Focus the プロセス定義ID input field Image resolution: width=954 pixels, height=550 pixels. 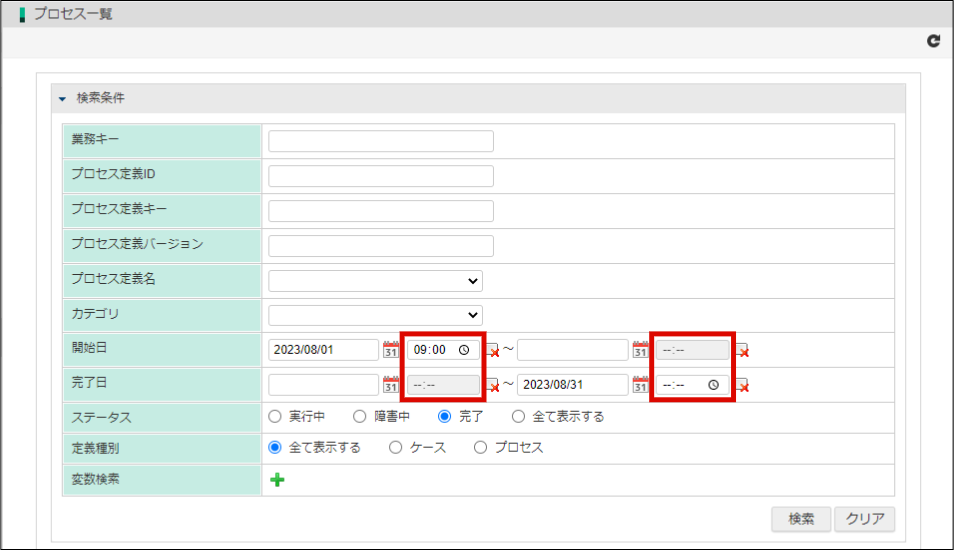[x=381, y=176]
